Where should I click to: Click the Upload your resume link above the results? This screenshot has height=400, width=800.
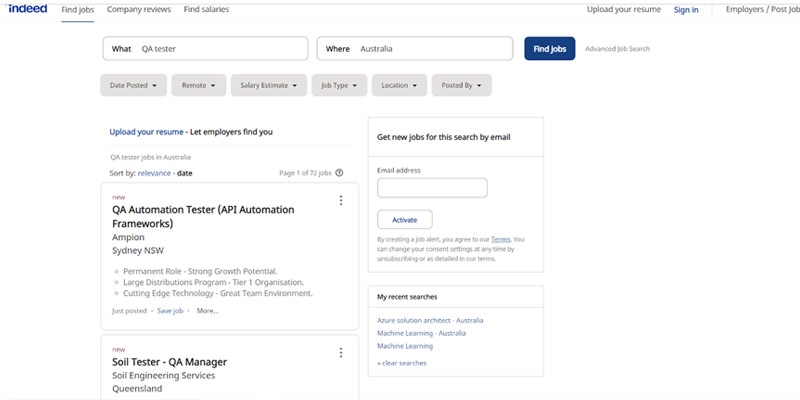tap(146, 132)
